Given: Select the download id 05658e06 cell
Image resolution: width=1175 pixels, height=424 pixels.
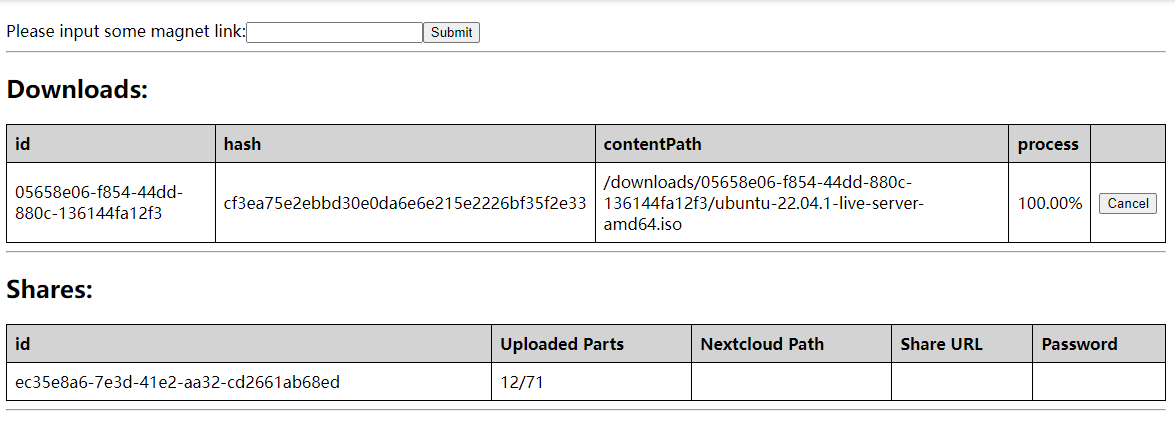Looking at the screenshot, I should pos(111,203).
